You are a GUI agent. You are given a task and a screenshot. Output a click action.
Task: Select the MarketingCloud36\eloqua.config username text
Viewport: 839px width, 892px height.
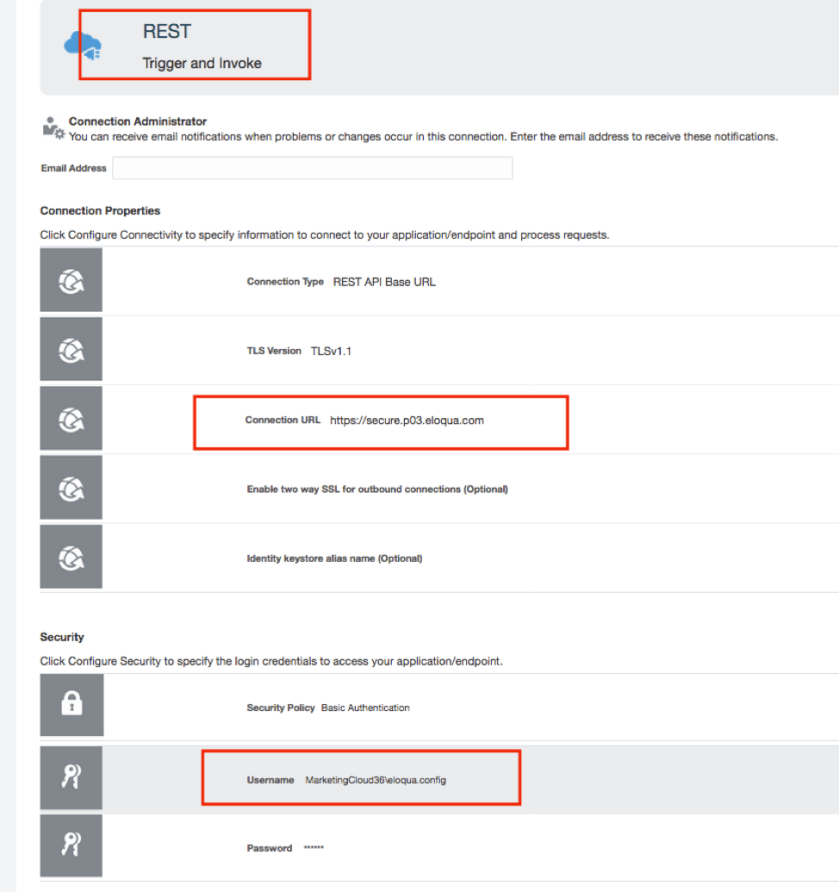[x=375, y=779]
